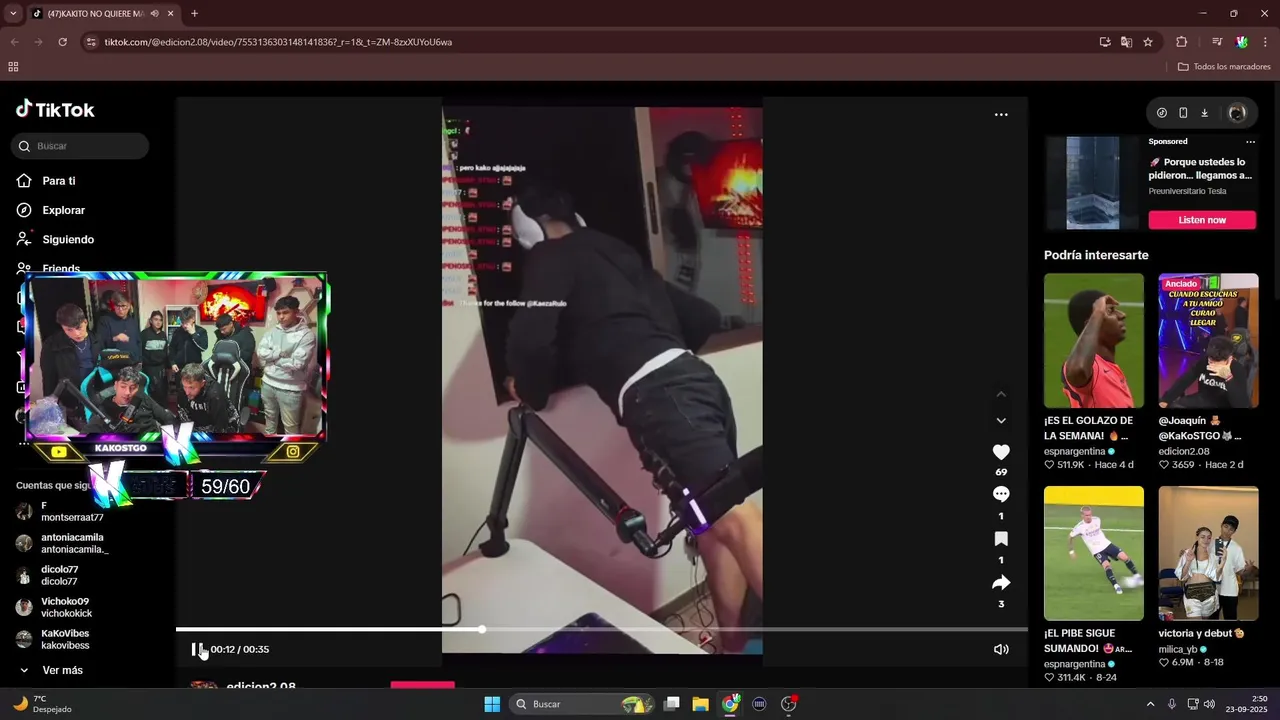Open the ES EL GOLAZO video thumbnail
Viewport: 1280px width, 720px height.
click(x=1093, y=340)
